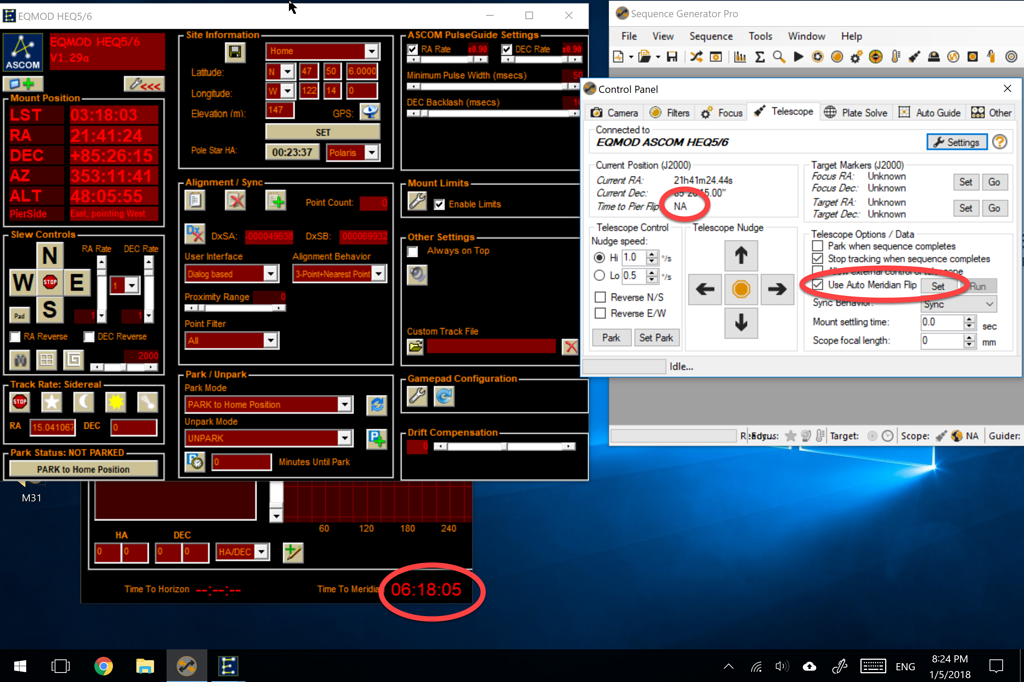Click the Set Park button
Image resolution: width=1024 pixels, height=682 pixels.
coord(656,338)
